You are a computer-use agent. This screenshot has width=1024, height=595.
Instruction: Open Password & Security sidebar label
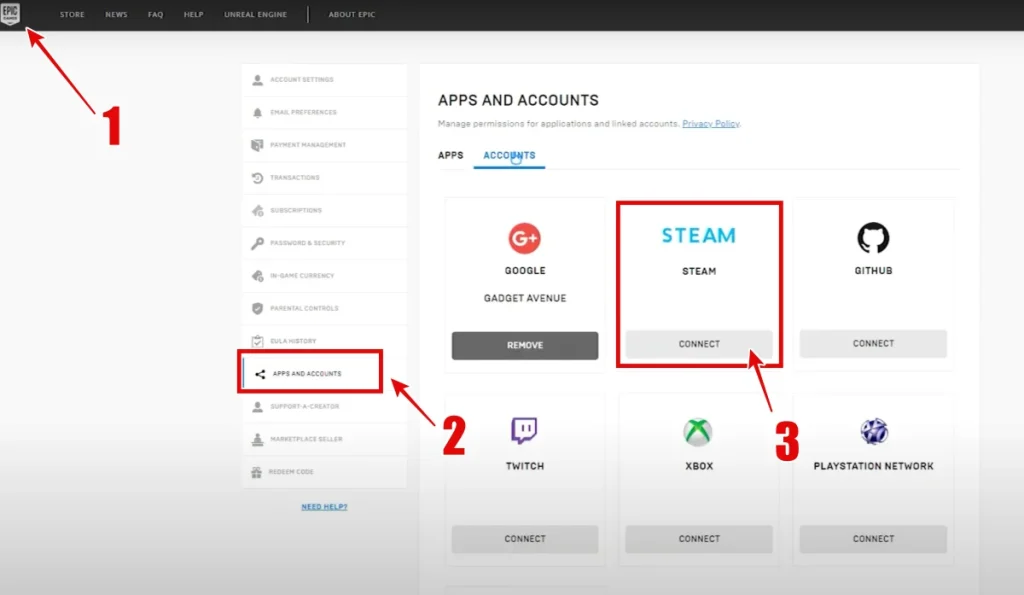point(308,243)
